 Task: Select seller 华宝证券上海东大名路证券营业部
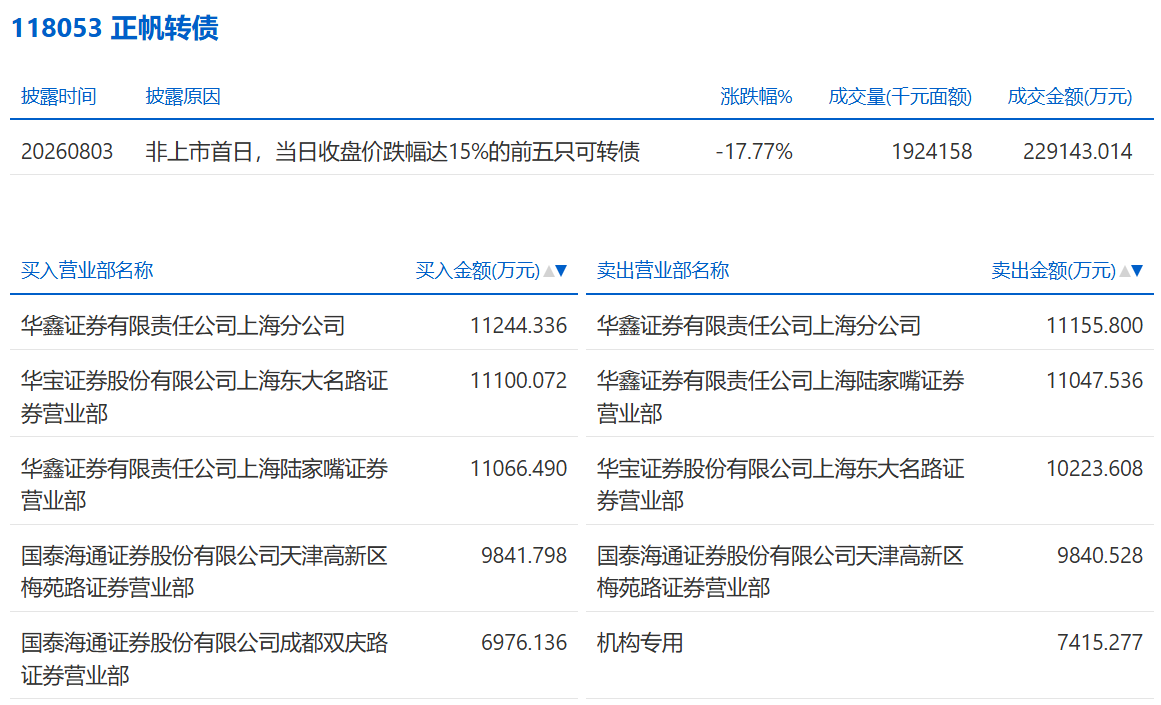pyautogui.click(x=780, y=484)
